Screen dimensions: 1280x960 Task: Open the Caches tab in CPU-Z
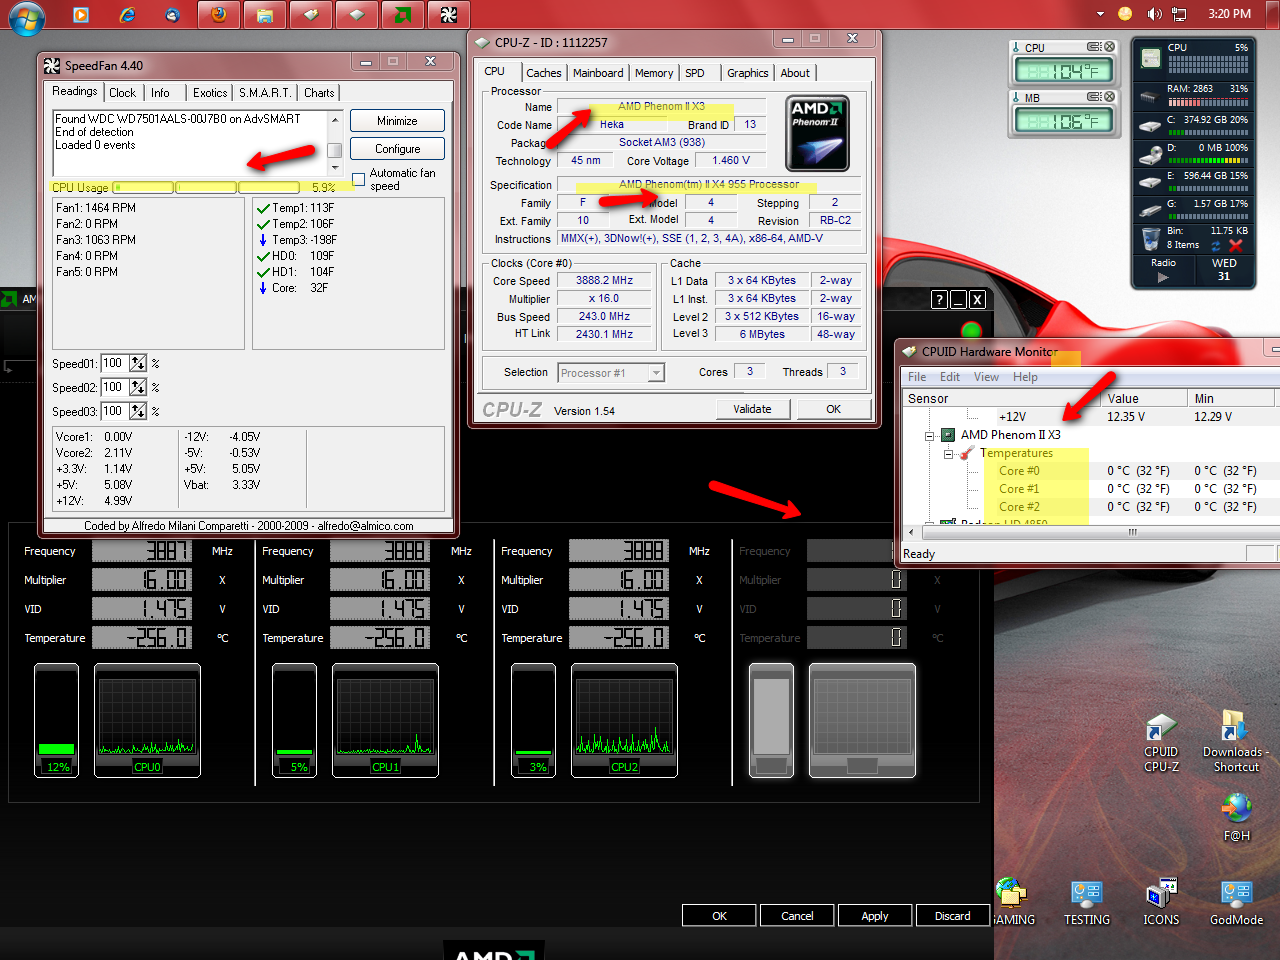tap(543, 73)
